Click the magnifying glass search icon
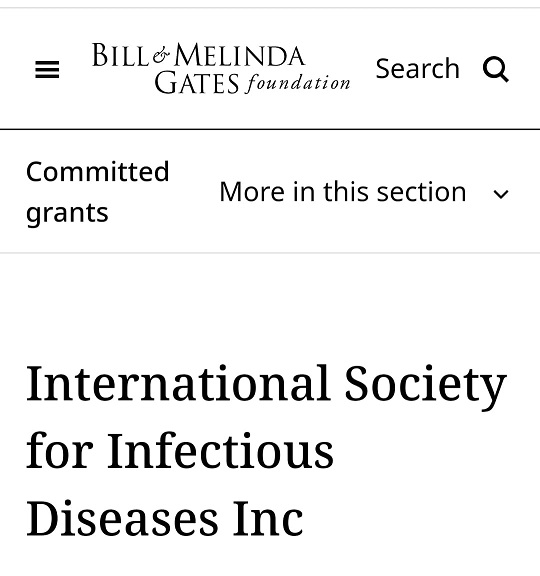This screenshot has height=576, width=540. click(x=496, y=69)
